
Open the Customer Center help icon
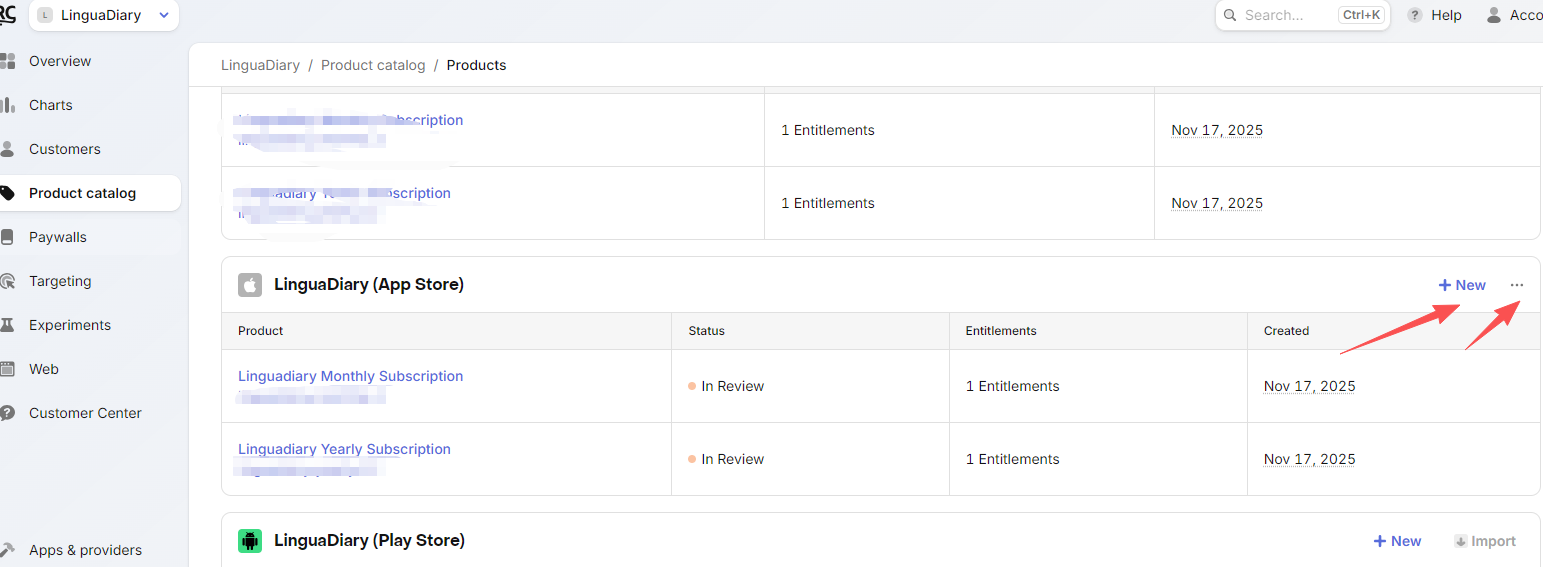click(x=8, y=413)
